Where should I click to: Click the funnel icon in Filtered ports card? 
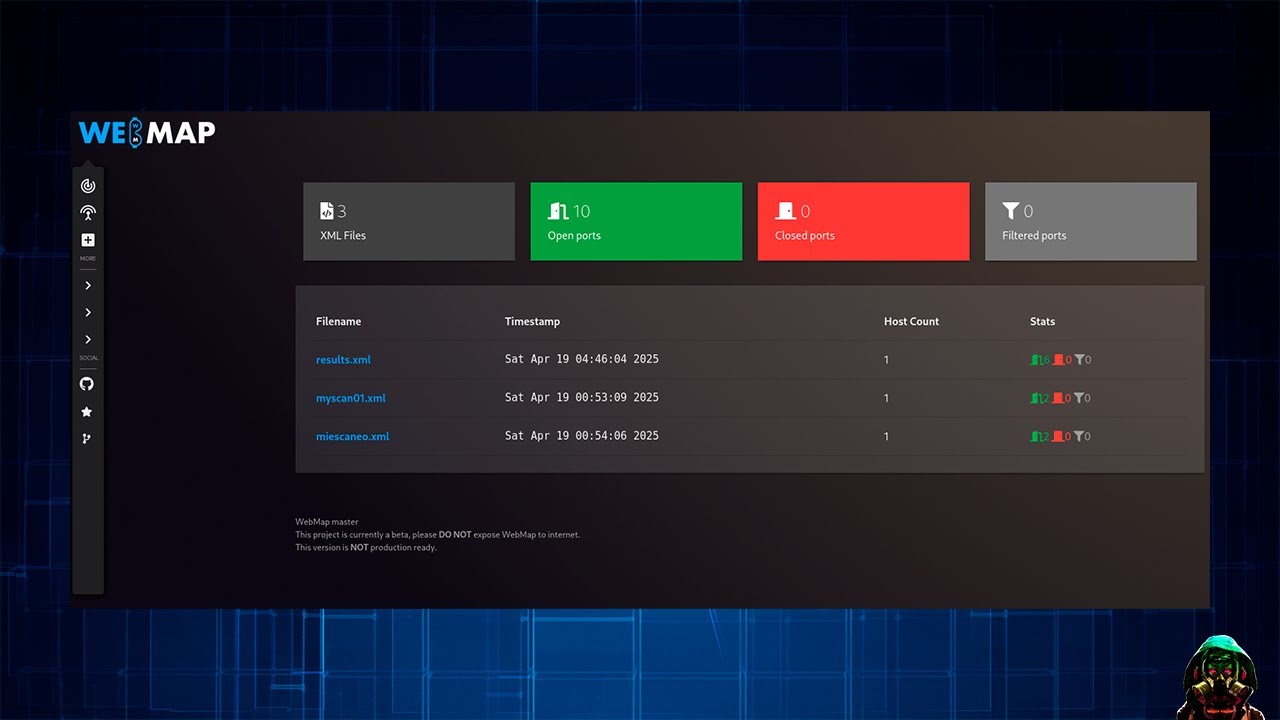coord(1011,211)
